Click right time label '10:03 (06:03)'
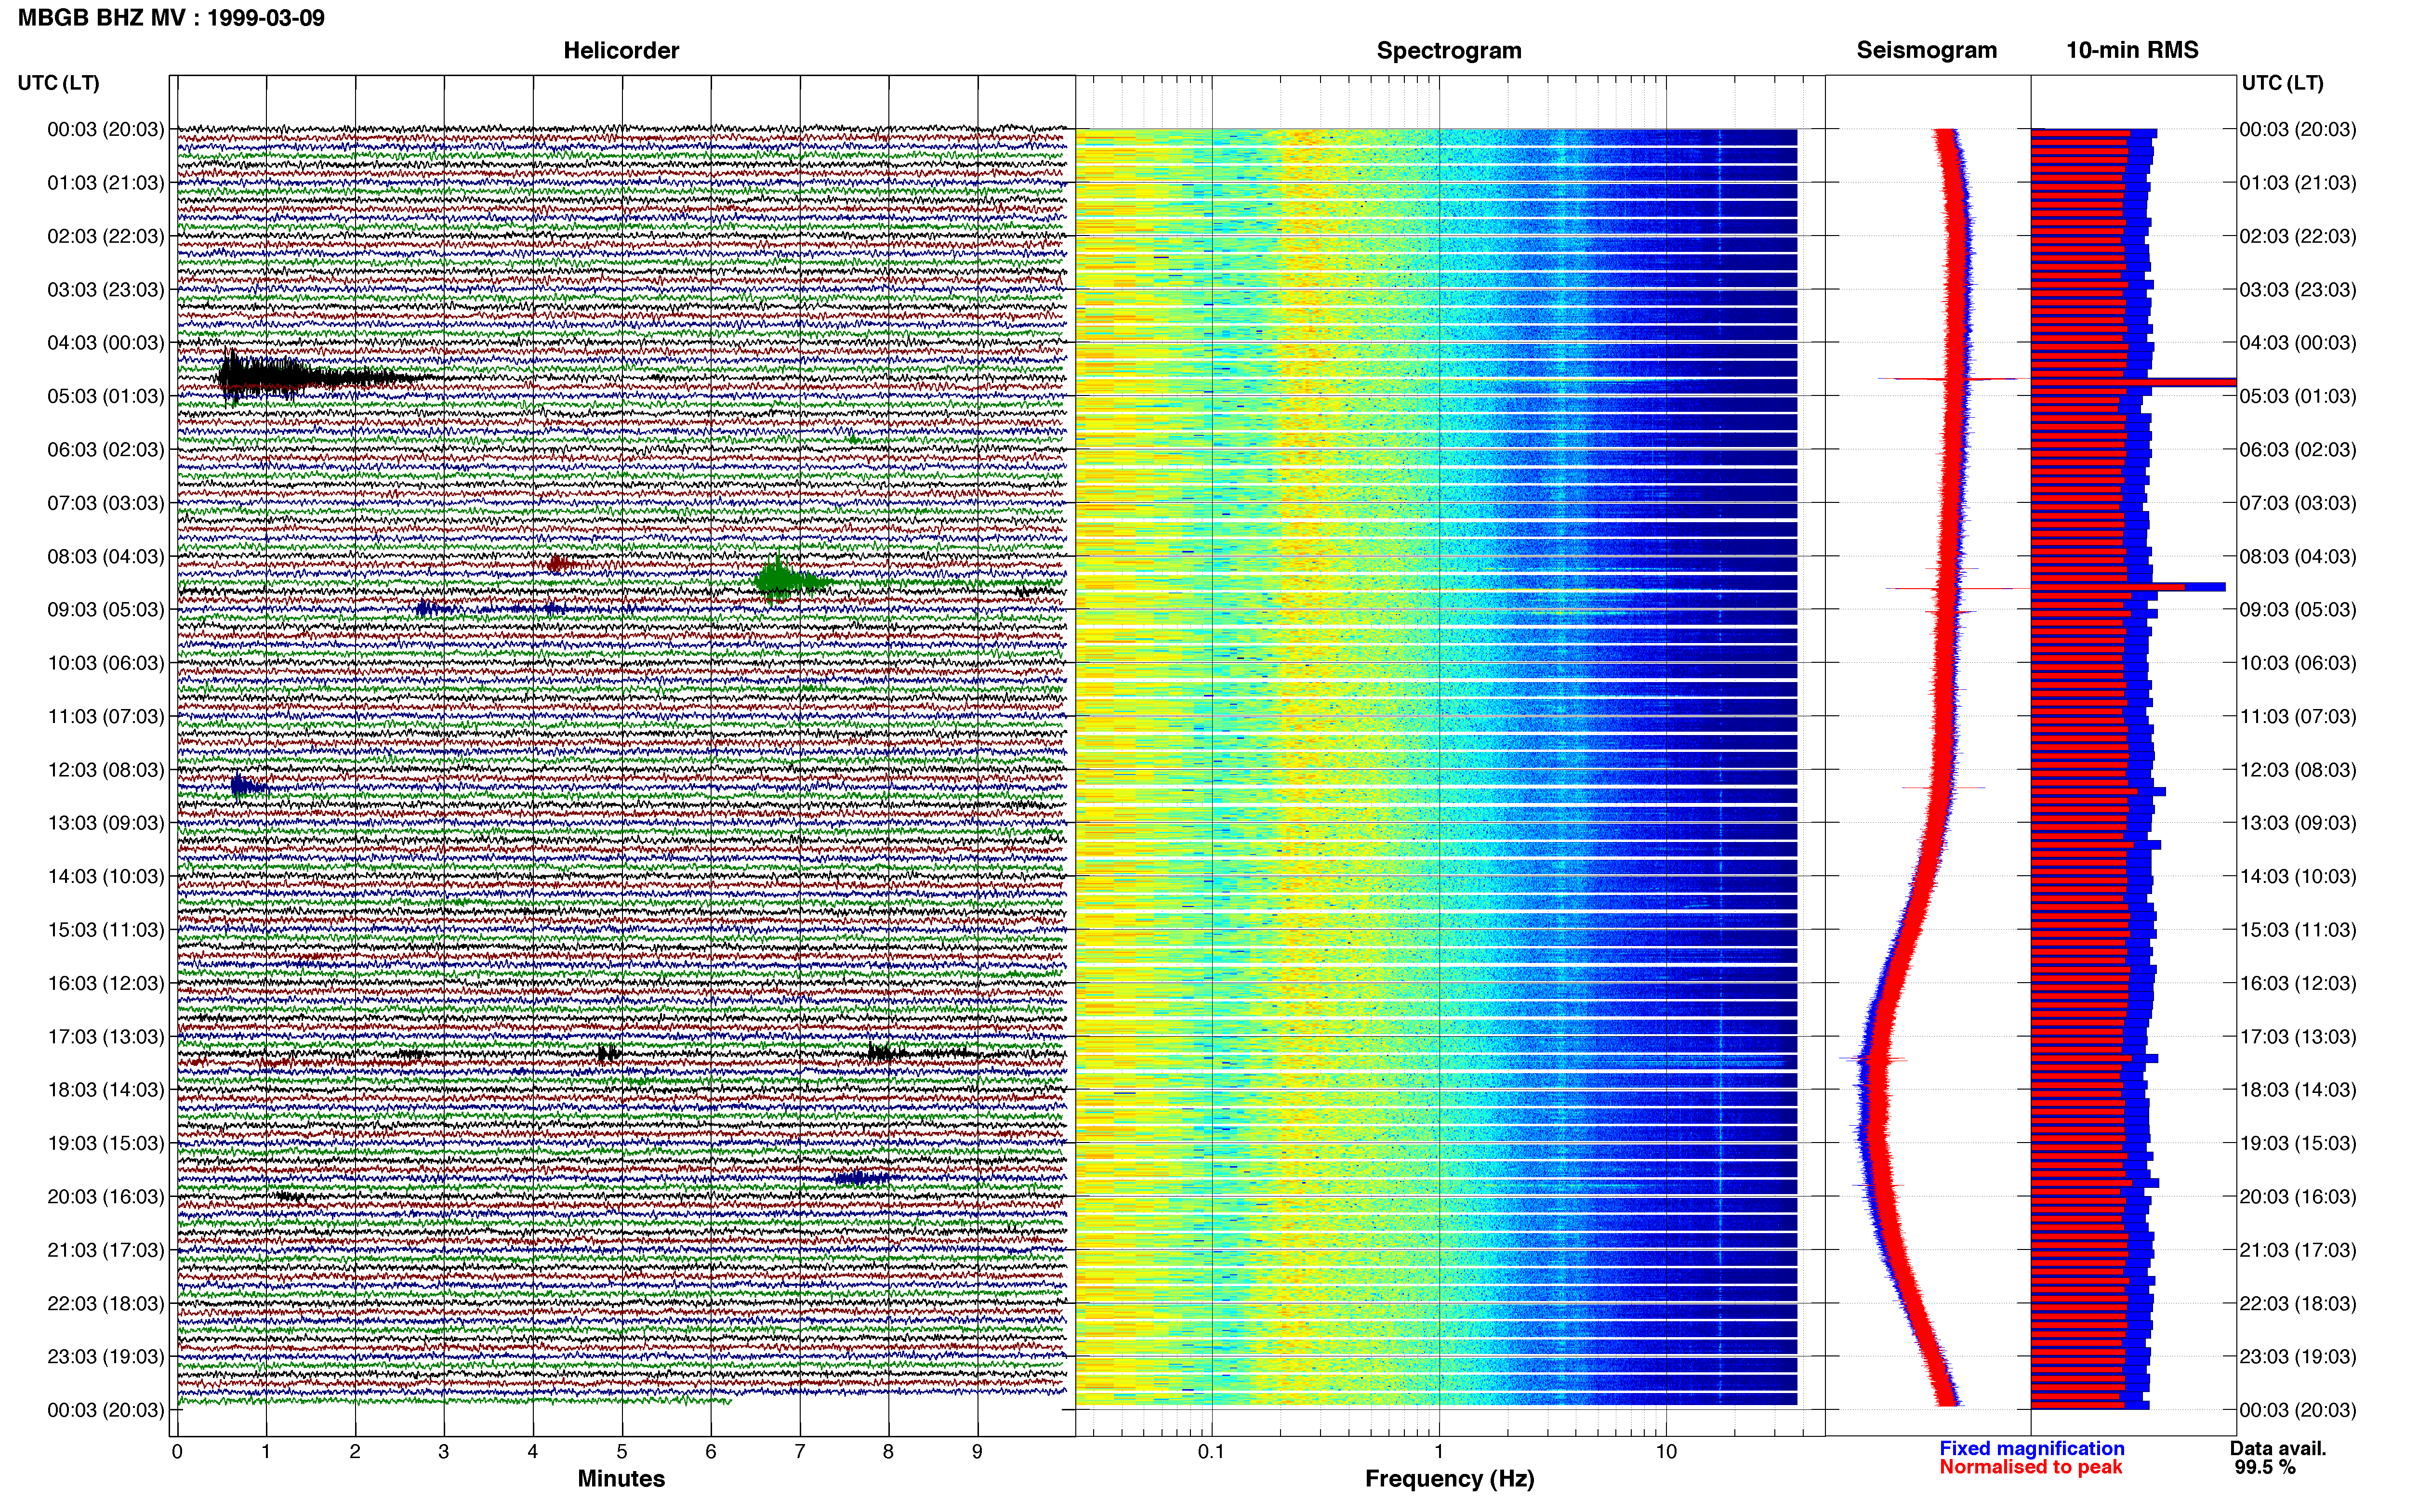The image size is (2418, 1512). (x=2298, y=663)
